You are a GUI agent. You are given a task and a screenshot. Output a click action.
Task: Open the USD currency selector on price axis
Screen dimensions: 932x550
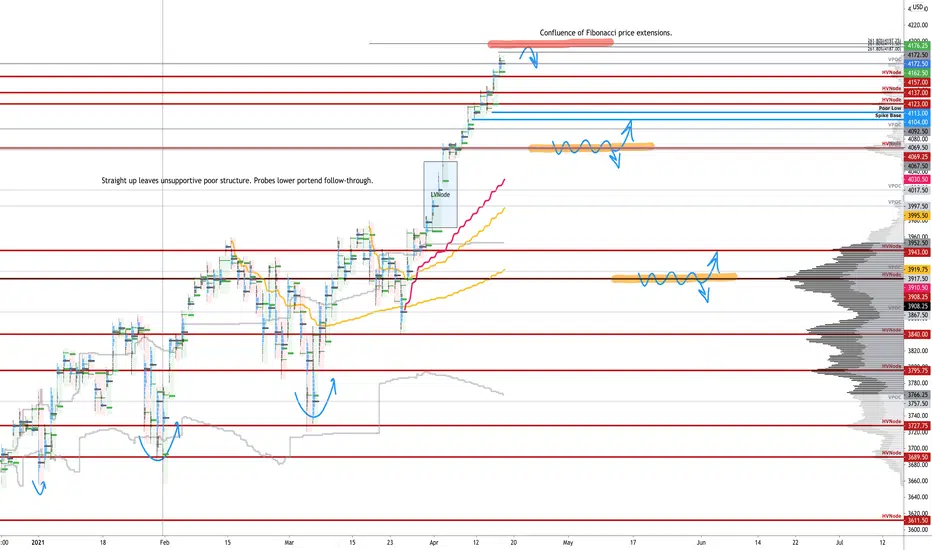(918, 7)
